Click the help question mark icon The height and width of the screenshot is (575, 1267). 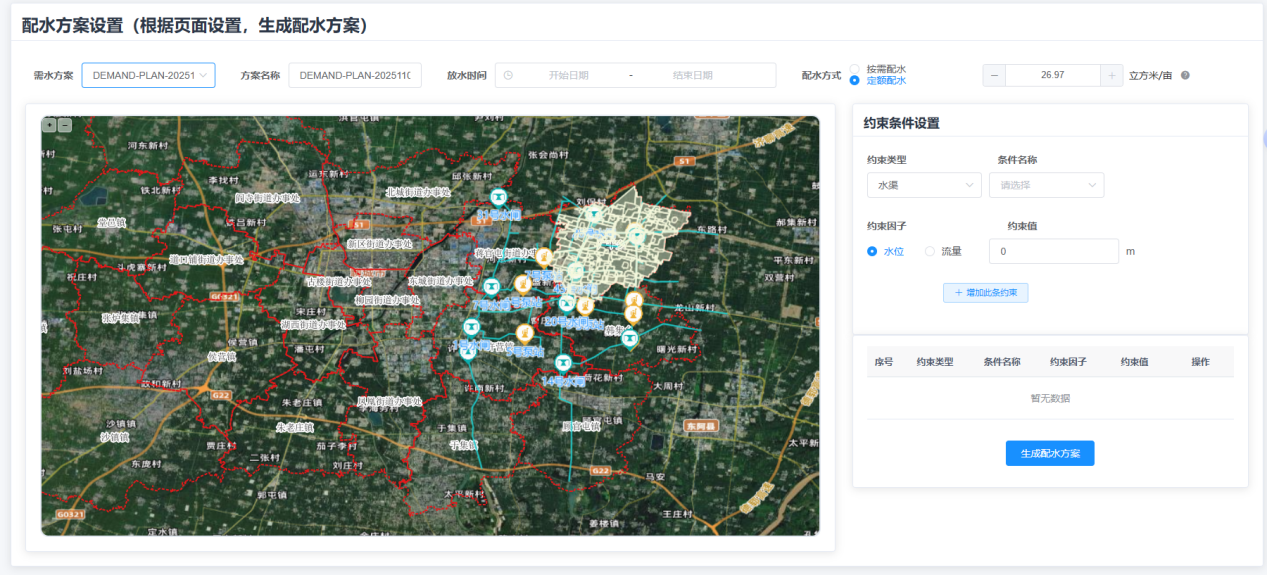(1185, 75)
